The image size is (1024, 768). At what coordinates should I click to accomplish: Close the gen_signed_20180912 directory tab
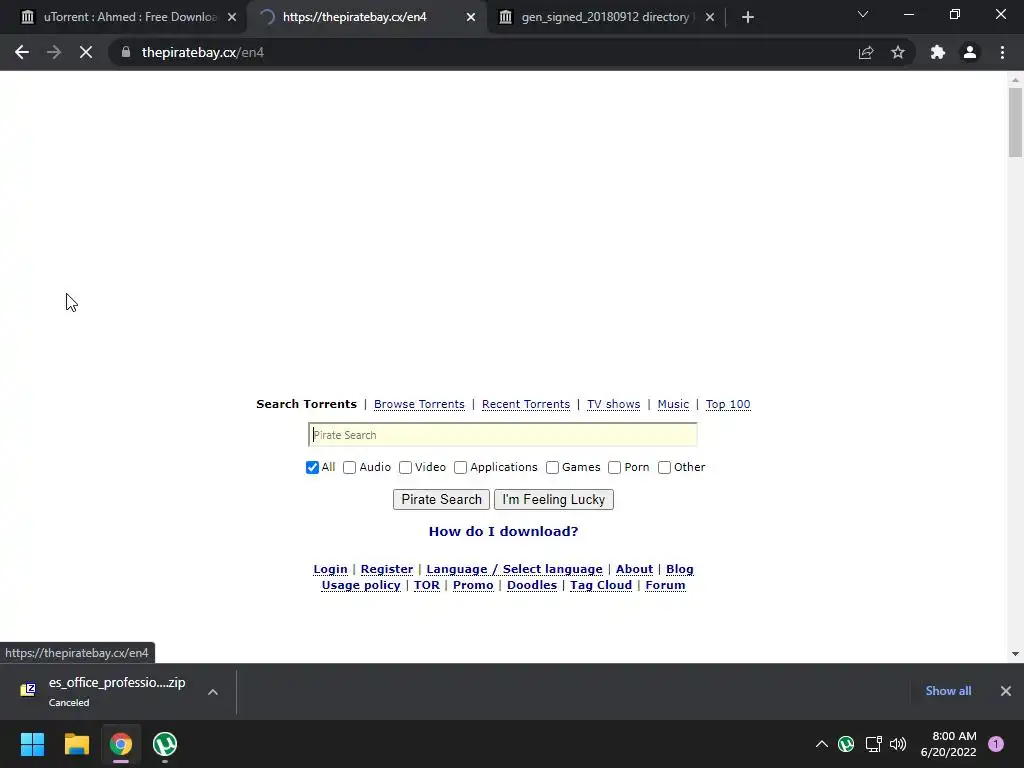(710, 17)
